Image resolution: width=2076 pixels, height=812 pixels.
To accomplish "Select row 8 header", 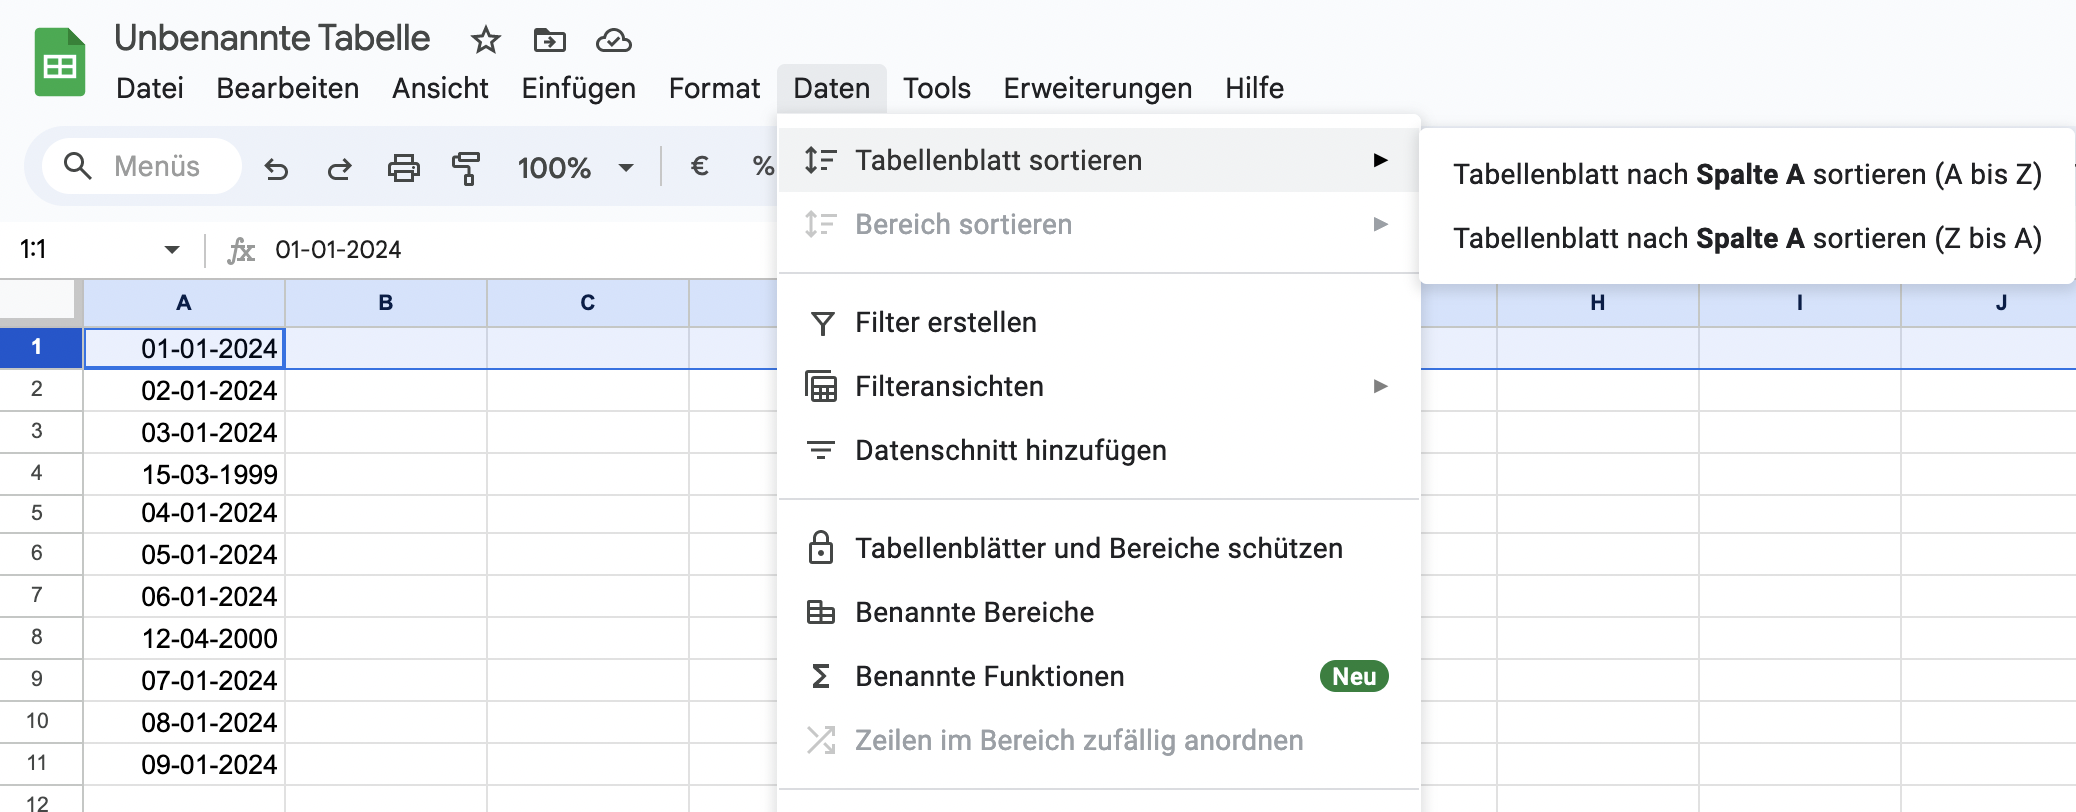I will (x=37, y=637).
